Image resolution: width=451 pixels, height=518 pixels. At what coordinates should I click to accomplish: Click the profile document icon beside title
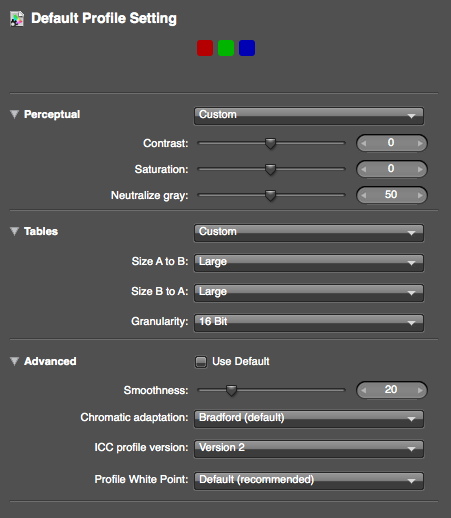point(17,19)
